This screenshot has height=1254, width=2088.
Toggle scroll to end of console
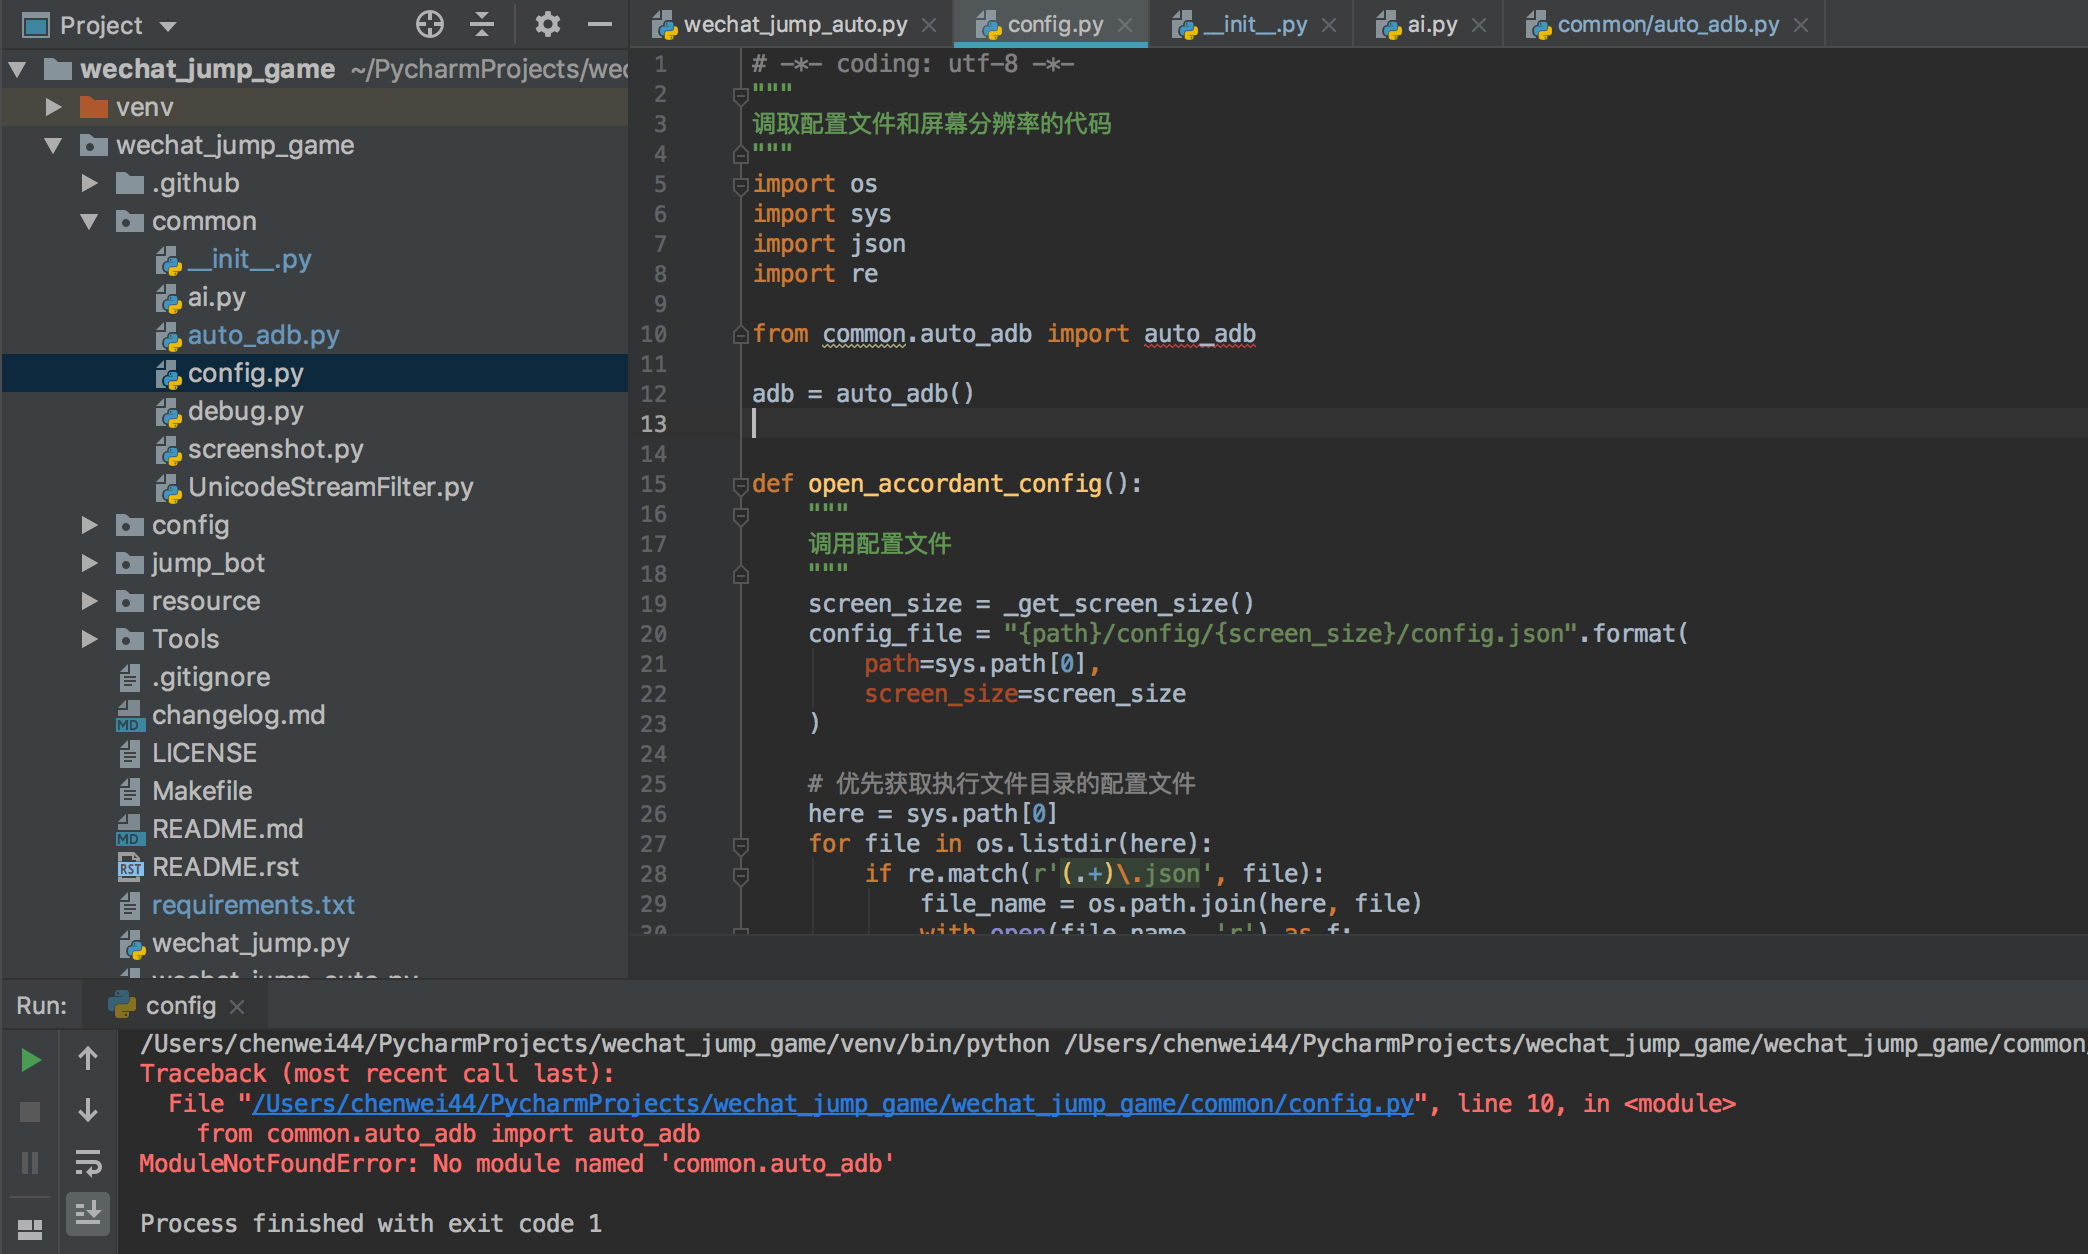coord(88,1213)
